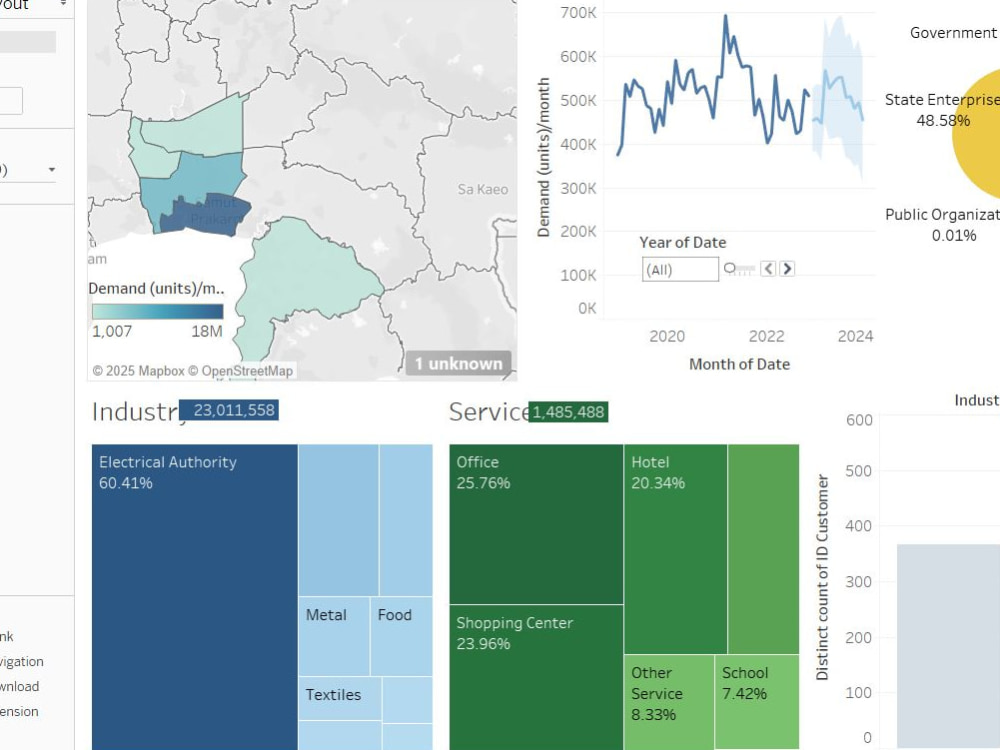Select Electrical Authority 60.41% treemap block
Screen dimensions: 1000x750
point(195,597)
